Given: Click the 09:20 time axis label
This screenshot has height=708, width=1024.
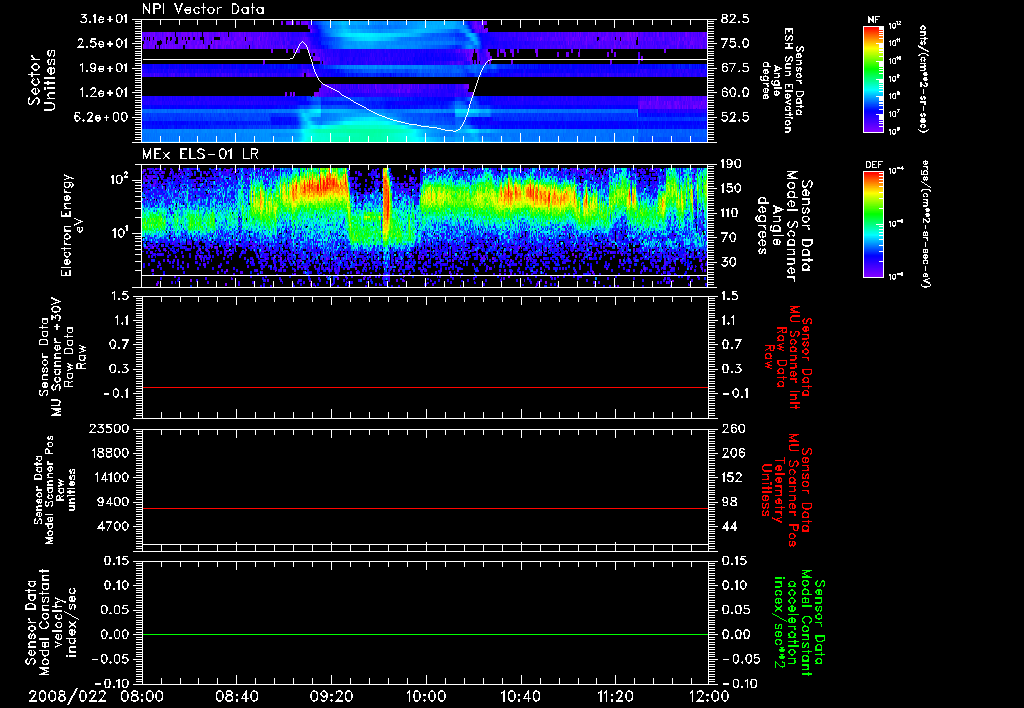Looking at the screenshot, I should pyautogui.click(x=331, y=696).
